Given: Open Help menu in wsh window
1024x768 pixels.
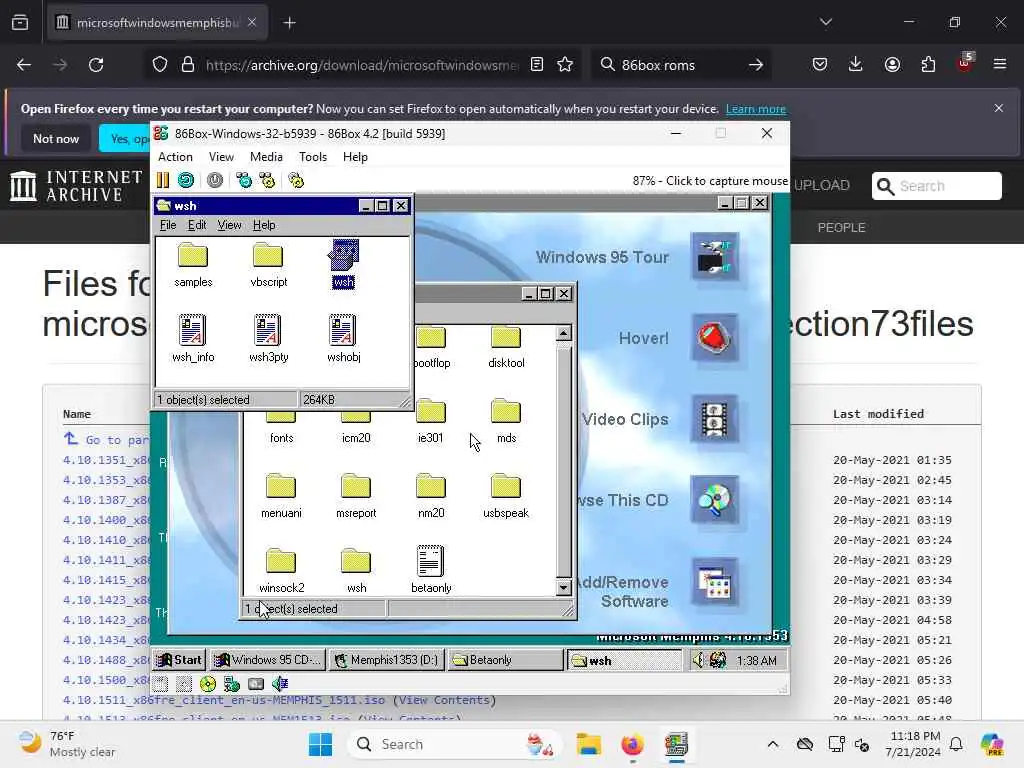Looking at the screenshot, I should tap(264, 225).
